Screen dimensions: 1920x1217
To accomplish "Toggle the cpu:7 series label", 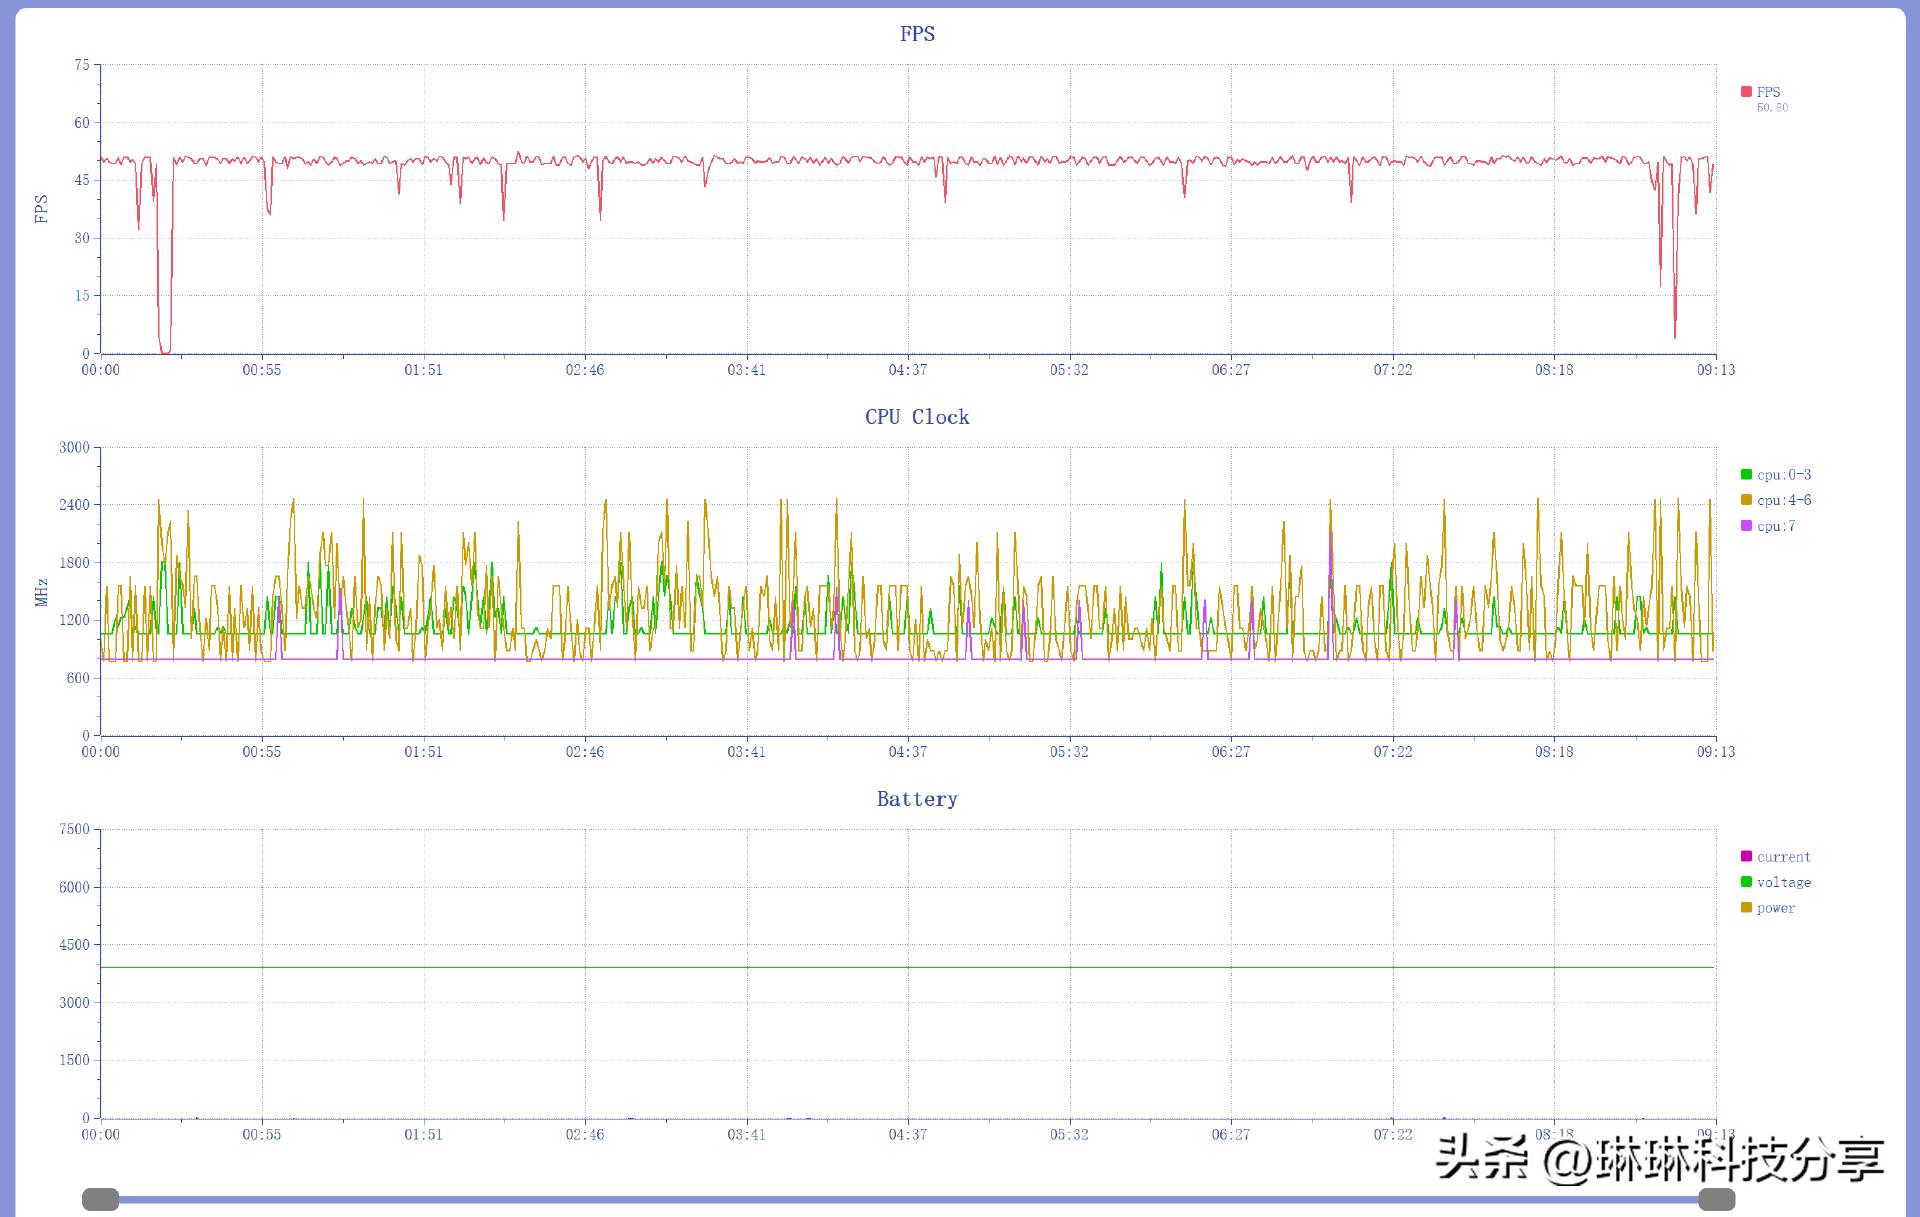I will click(x=1776, y=526).
